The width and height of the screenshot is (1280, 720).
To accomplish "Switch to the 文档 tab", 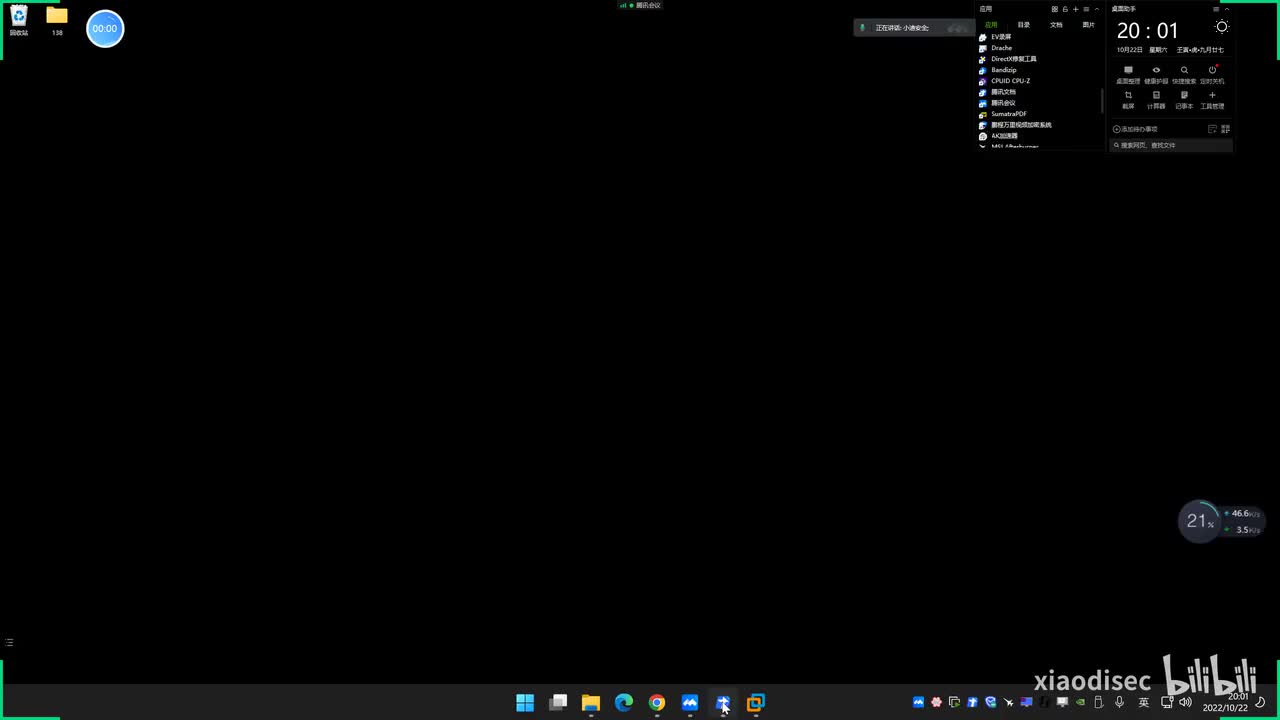I will click(1056, 25).
